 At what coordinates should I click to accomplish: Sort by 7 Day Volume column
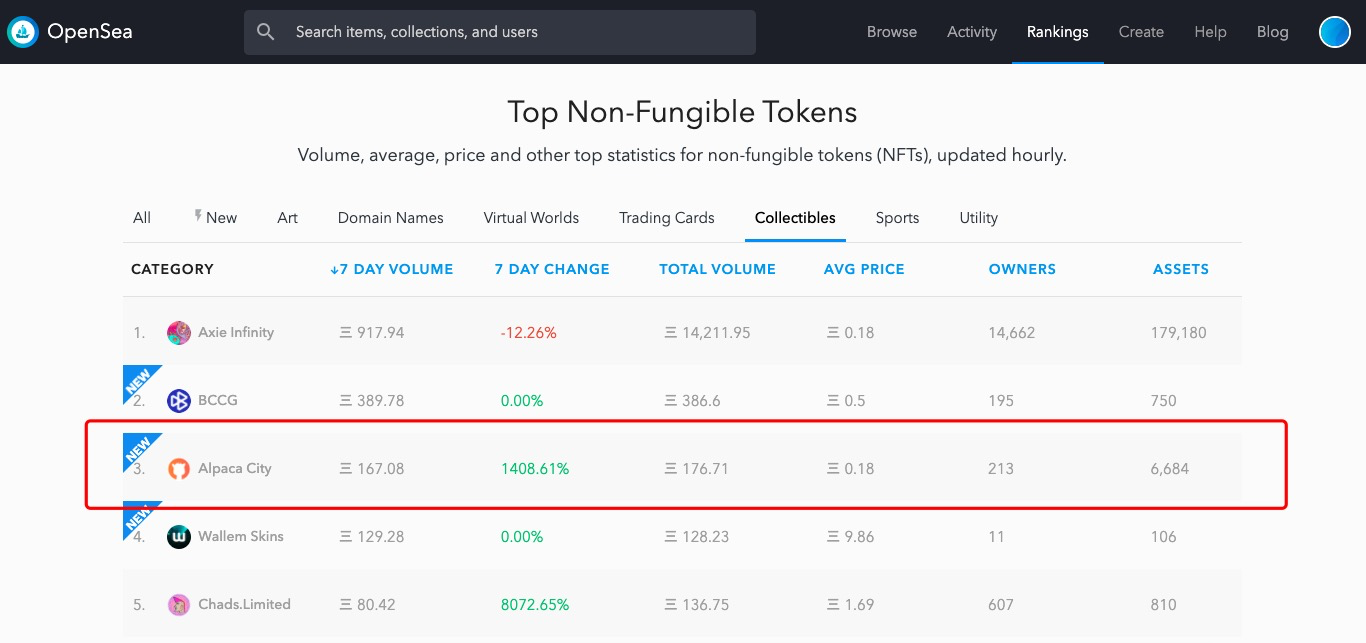point(391,269)
